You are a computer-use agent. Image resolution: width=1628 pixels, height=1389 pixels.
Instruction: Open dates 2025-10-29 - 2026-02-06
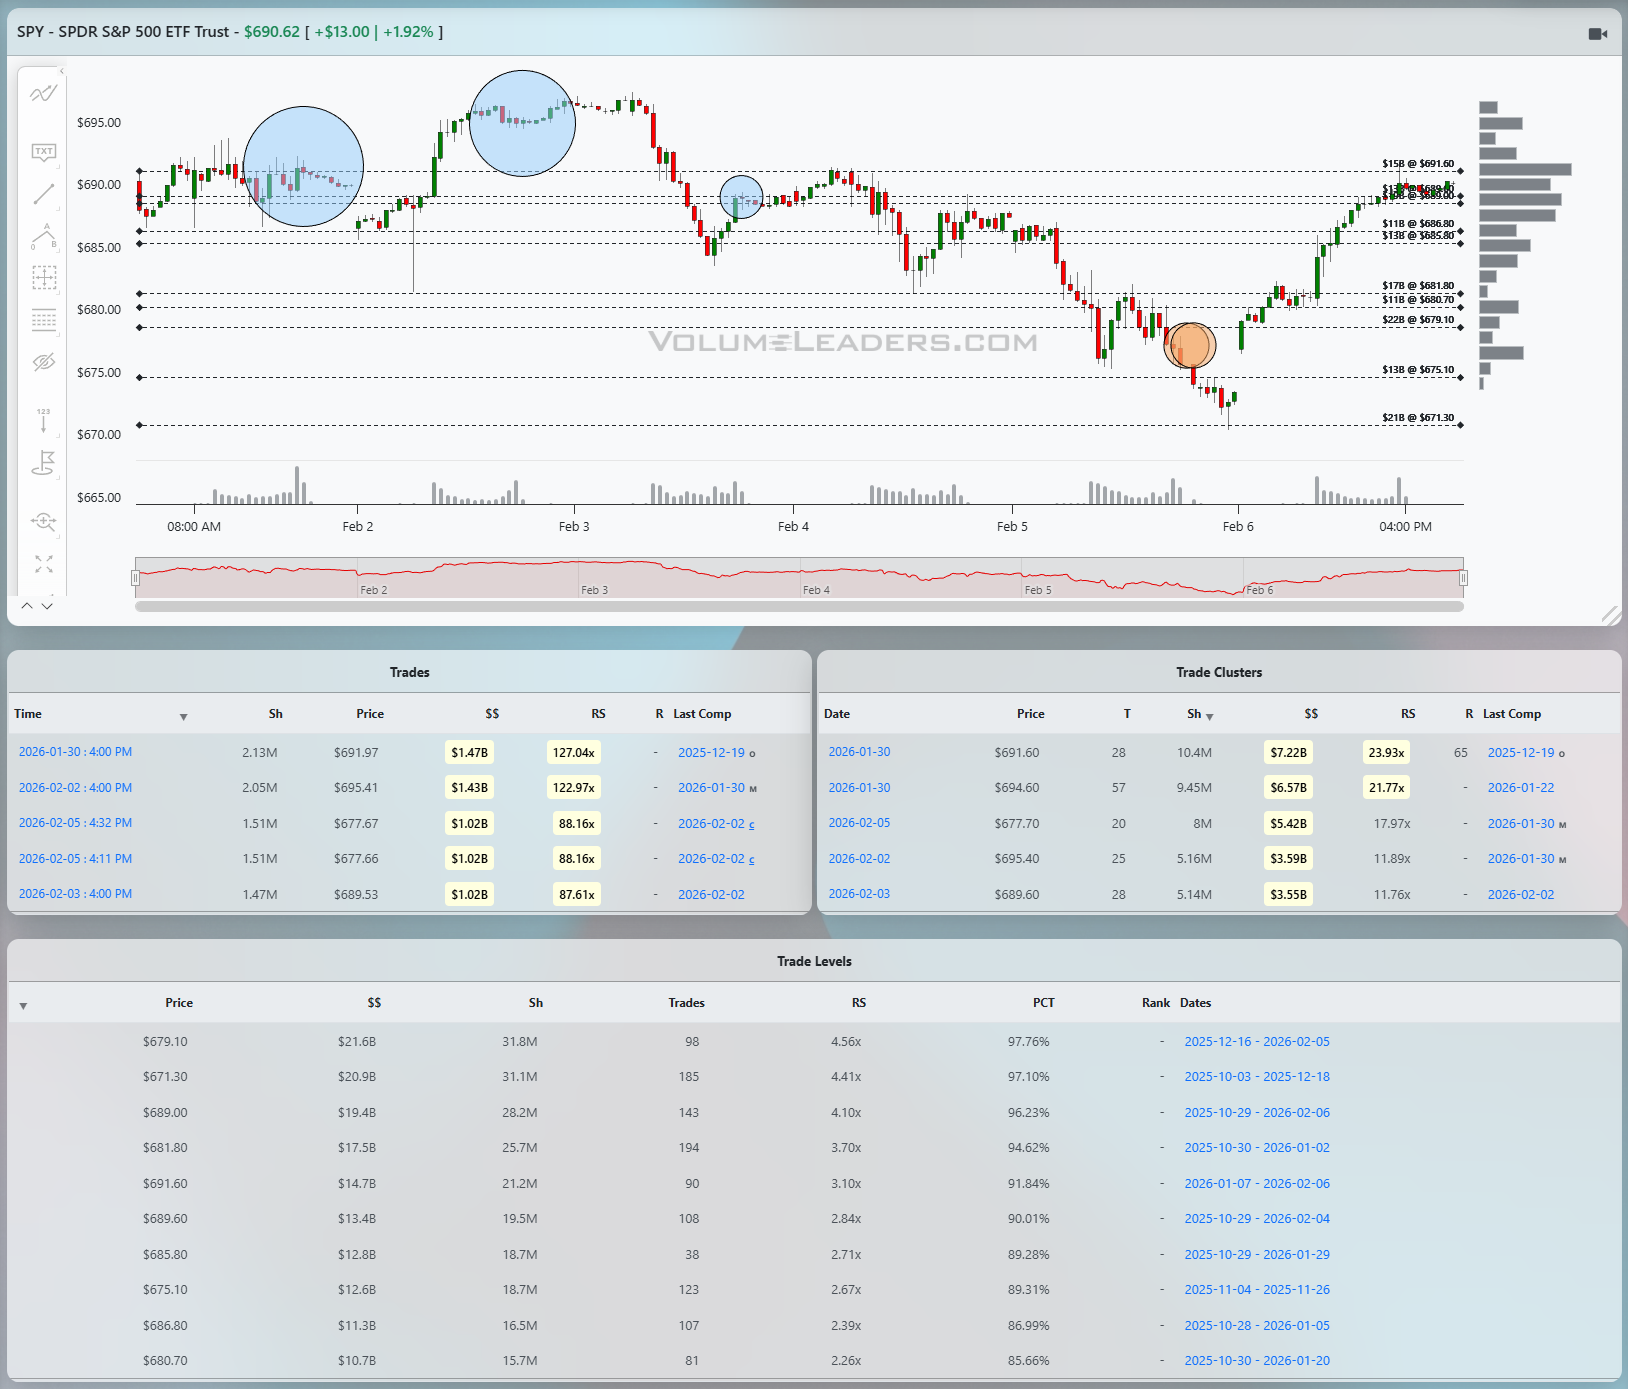pyautogui.click(x=1257, y=1113)
